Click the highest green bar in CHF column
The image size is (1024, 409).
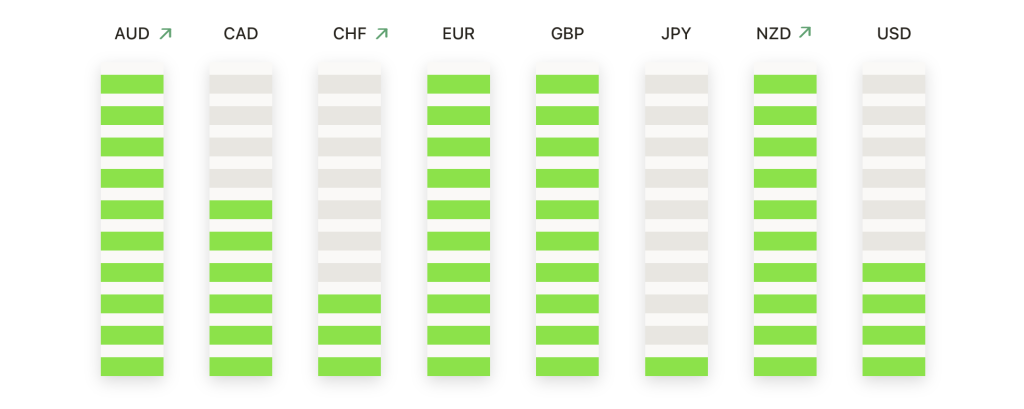tap(349, 304)
